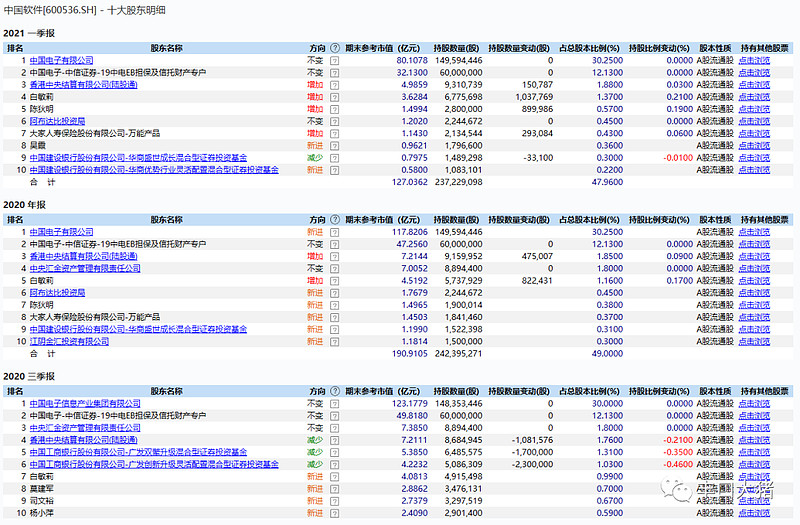Click question icon for 华商优势行业 fund row
This screenshot has height=525, width=800.
pos(334,170)
